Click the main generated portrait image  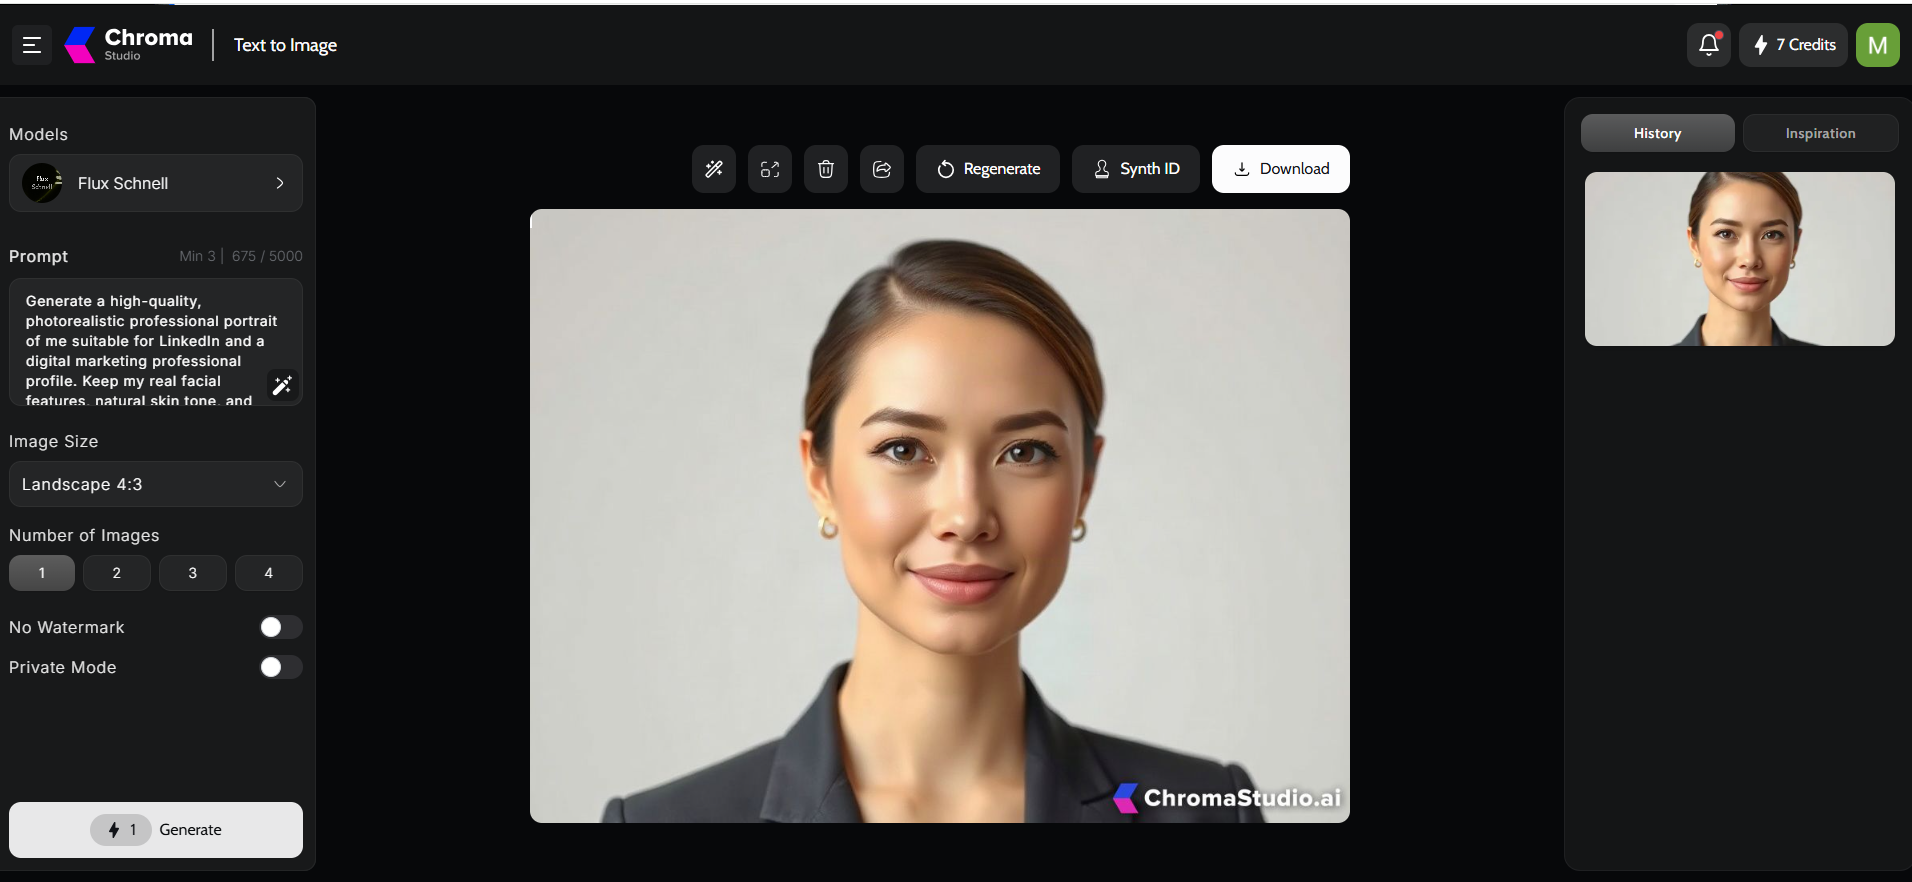tap(940, 516)
